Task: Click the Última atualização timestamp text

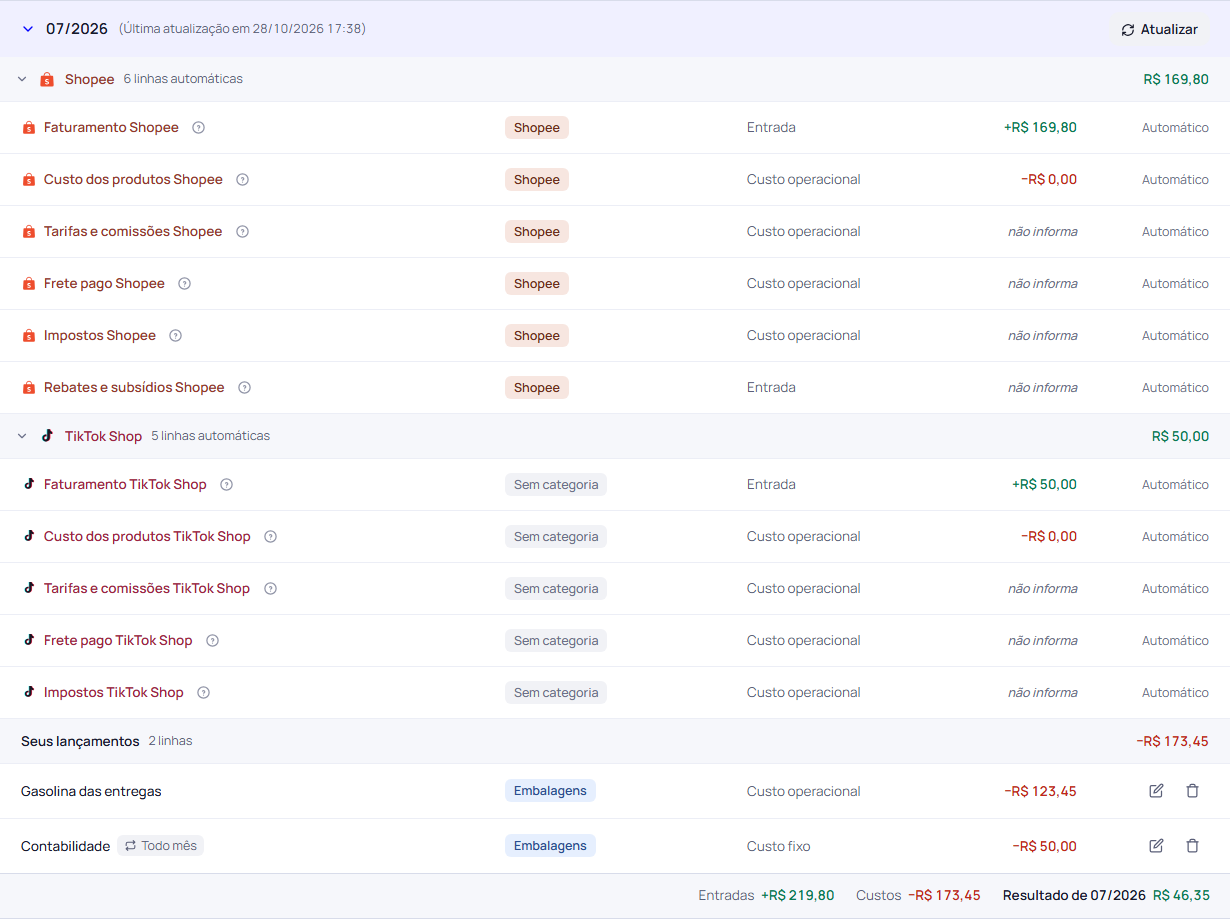Action: pos(242,29)
